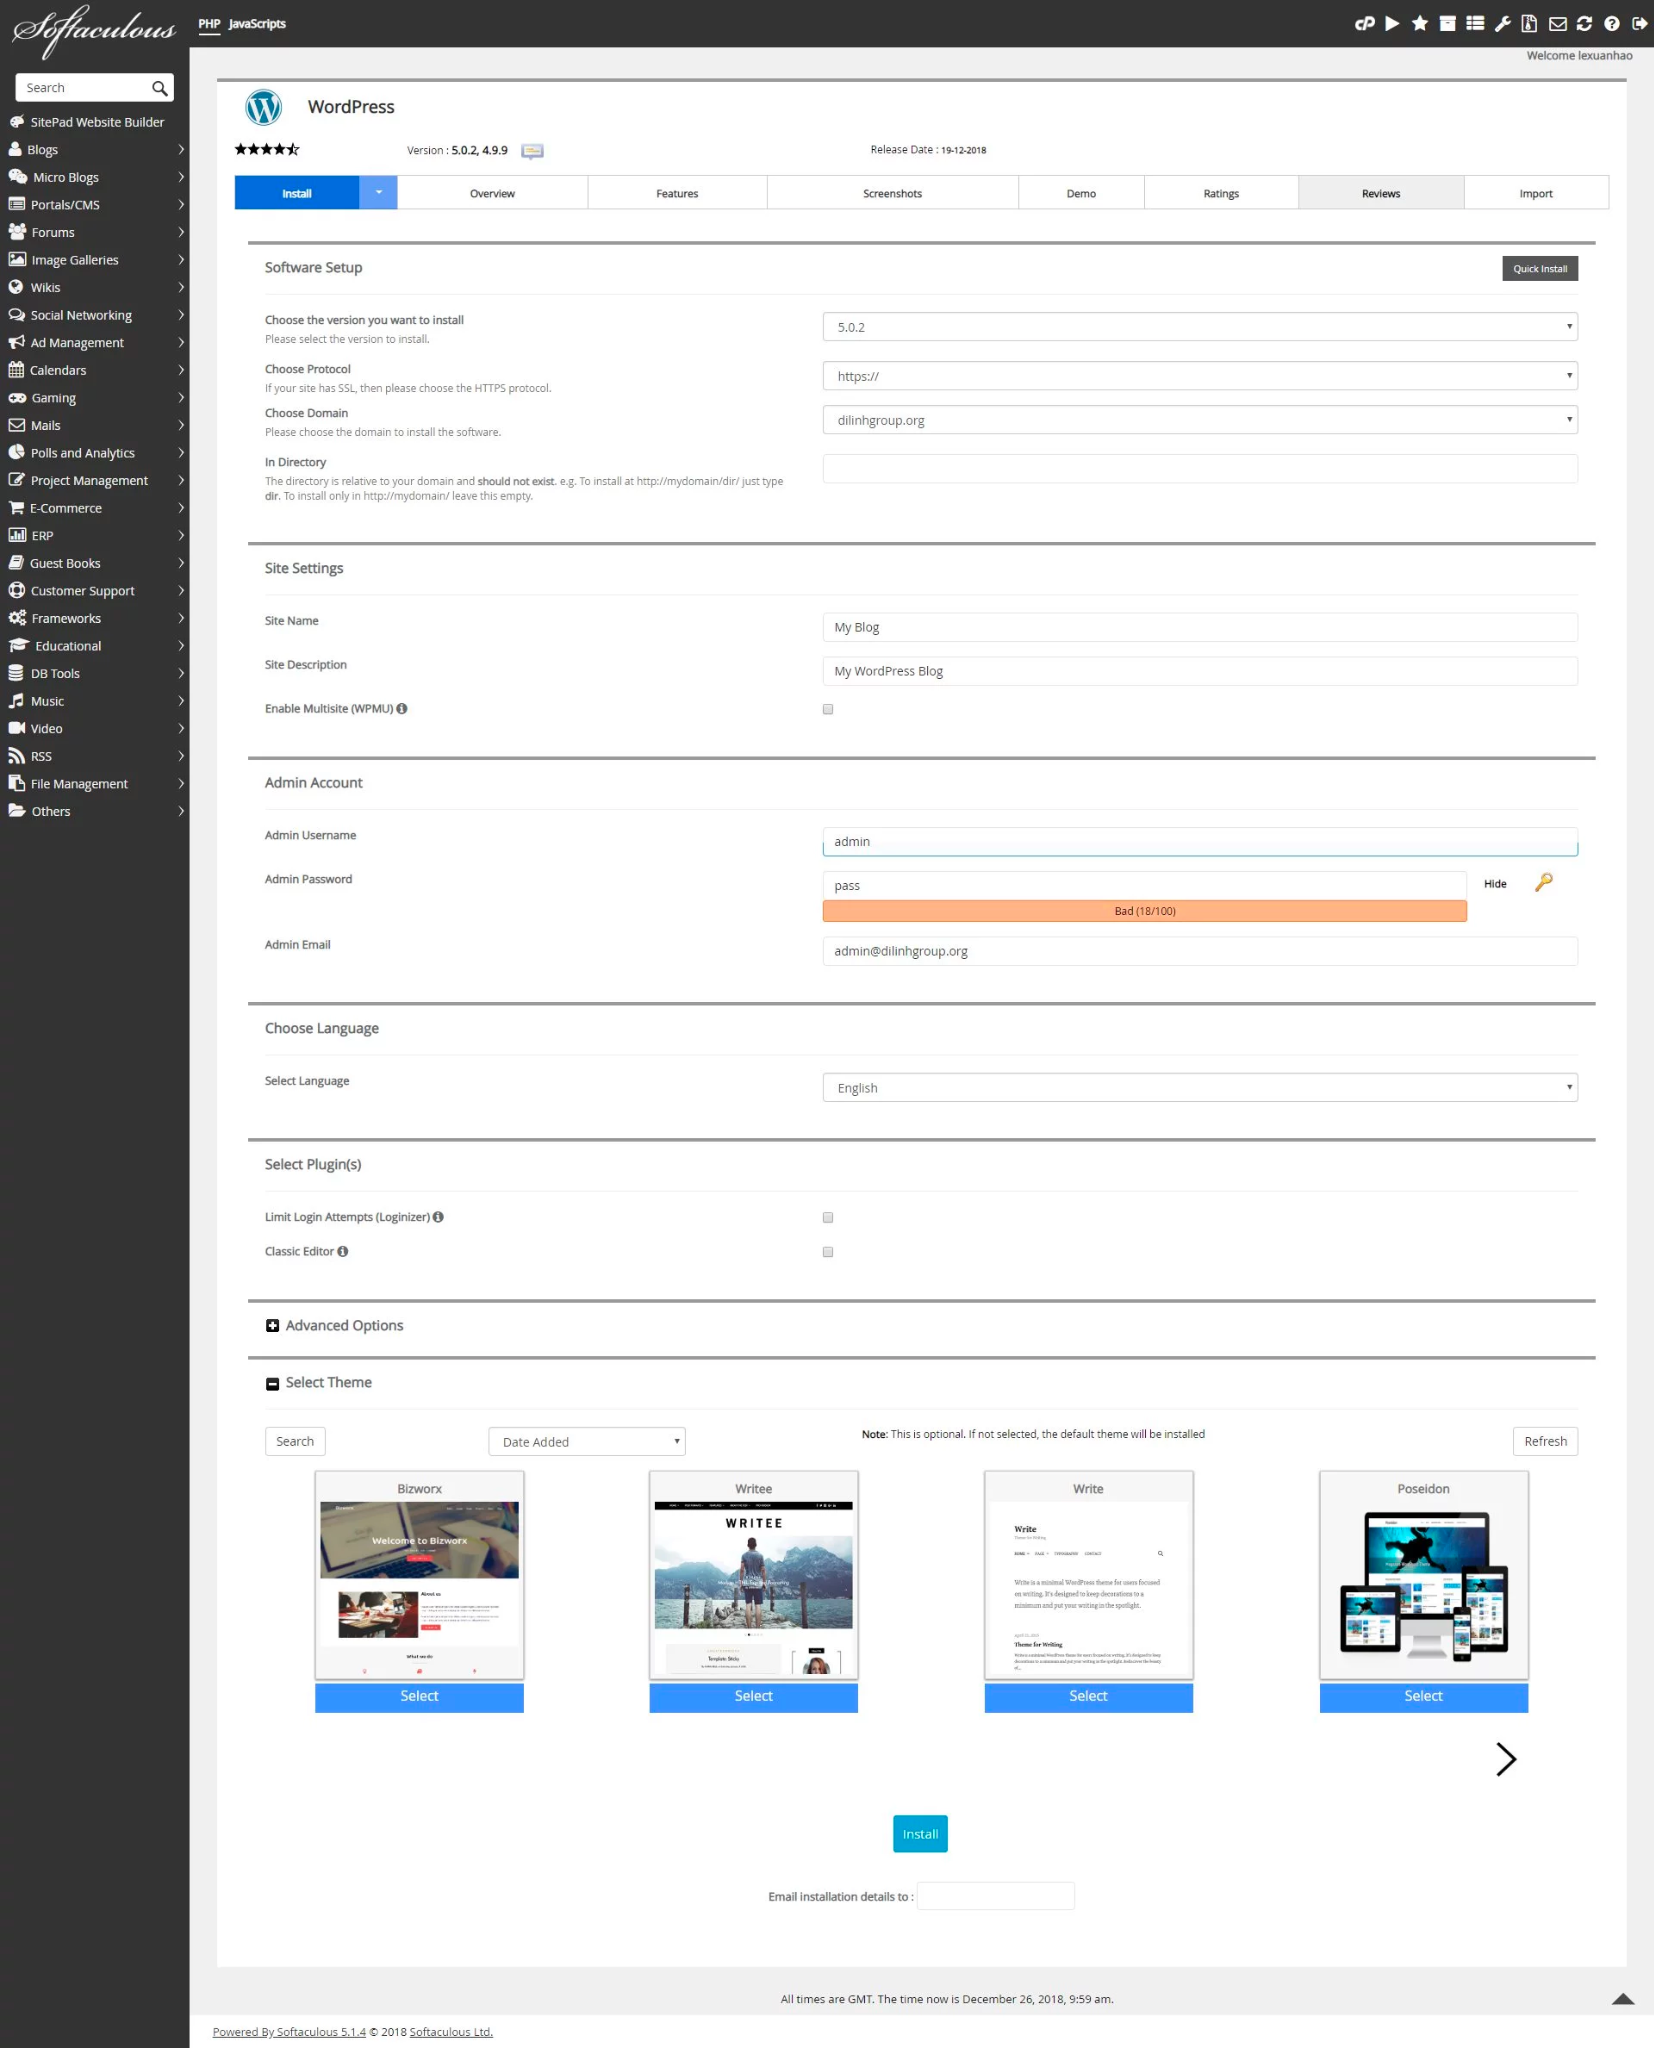Enable Multisite (WPMU) checkbox
This screenshot has height=2048, width=1654.
coord(828,709)
